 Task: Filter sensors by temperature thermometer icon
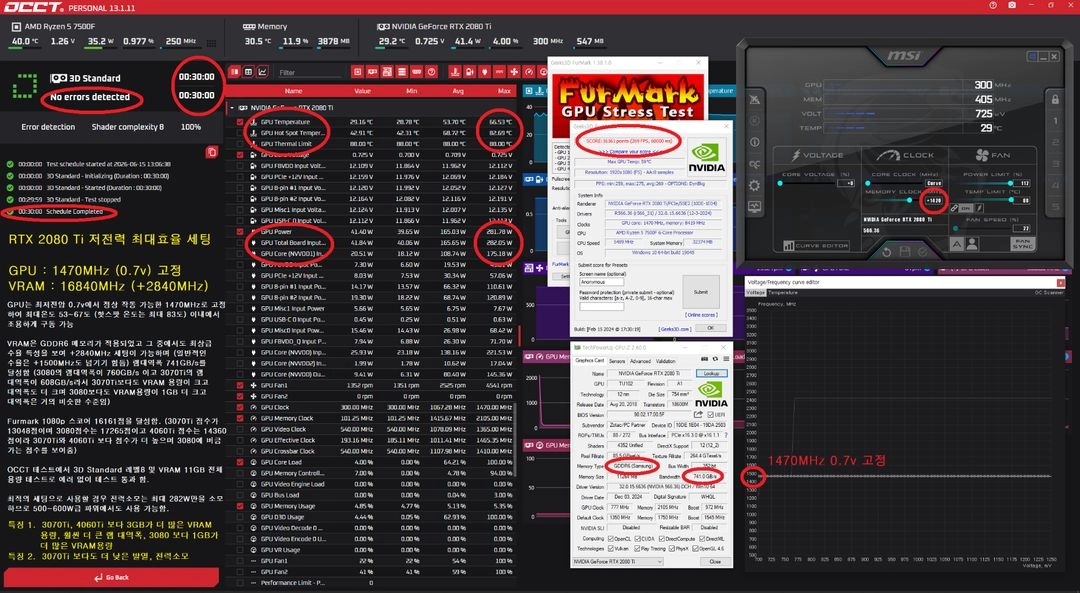click(x=455, y=72)
